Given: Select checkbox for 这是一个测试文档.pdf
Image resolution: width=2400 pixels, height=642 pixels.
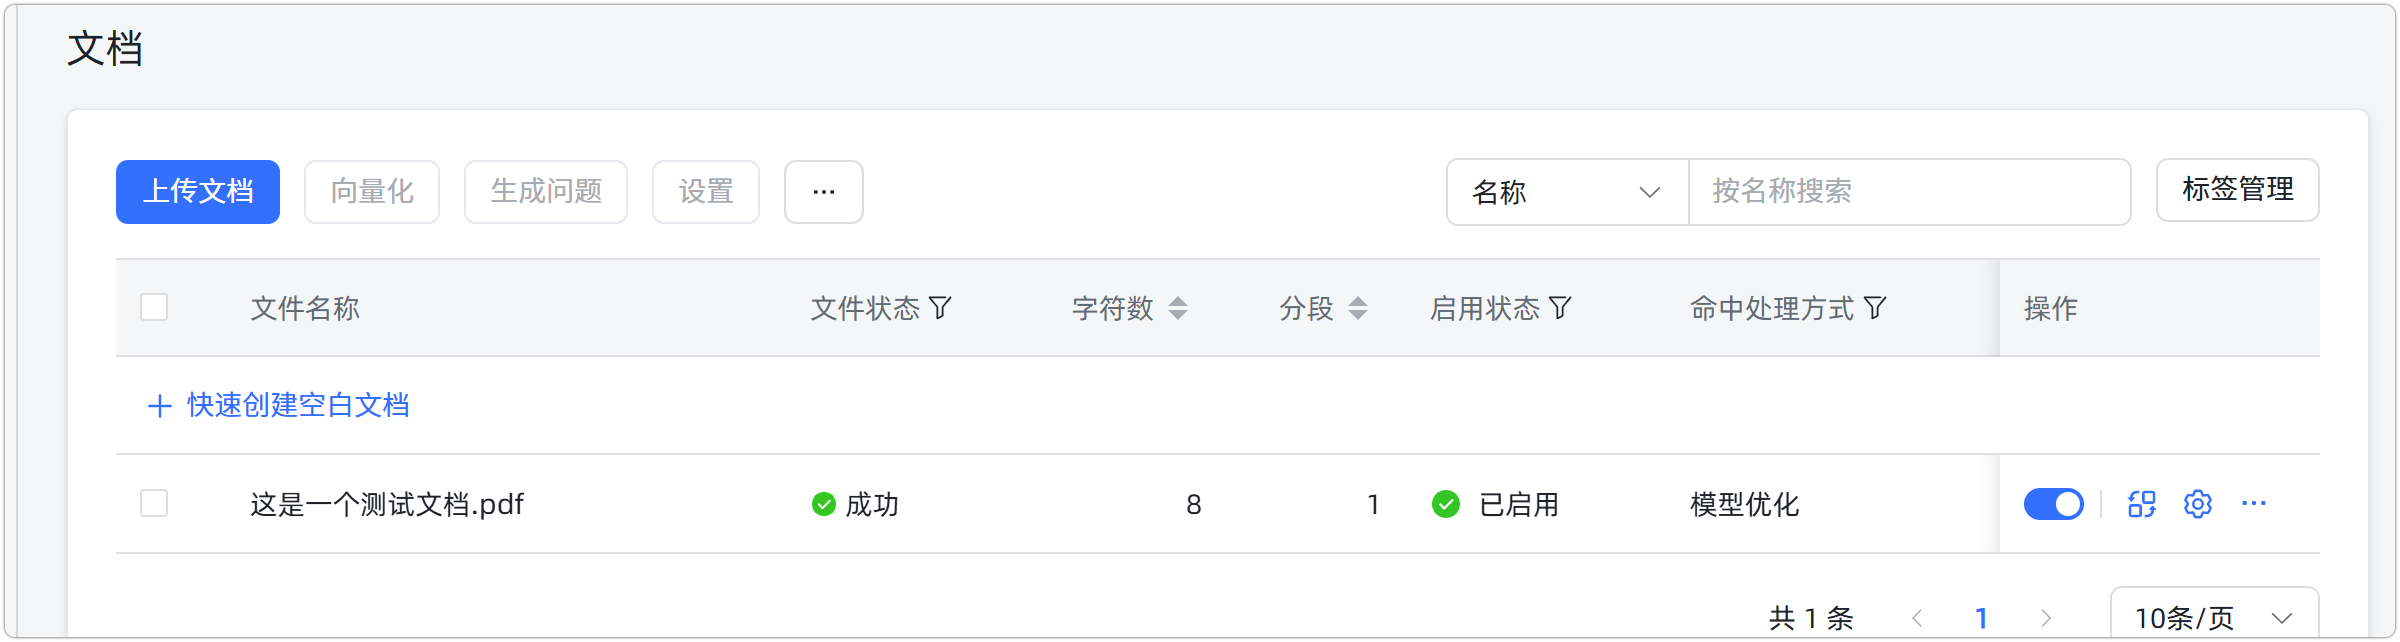Looking at the screenshot, I should pos(154,503).
